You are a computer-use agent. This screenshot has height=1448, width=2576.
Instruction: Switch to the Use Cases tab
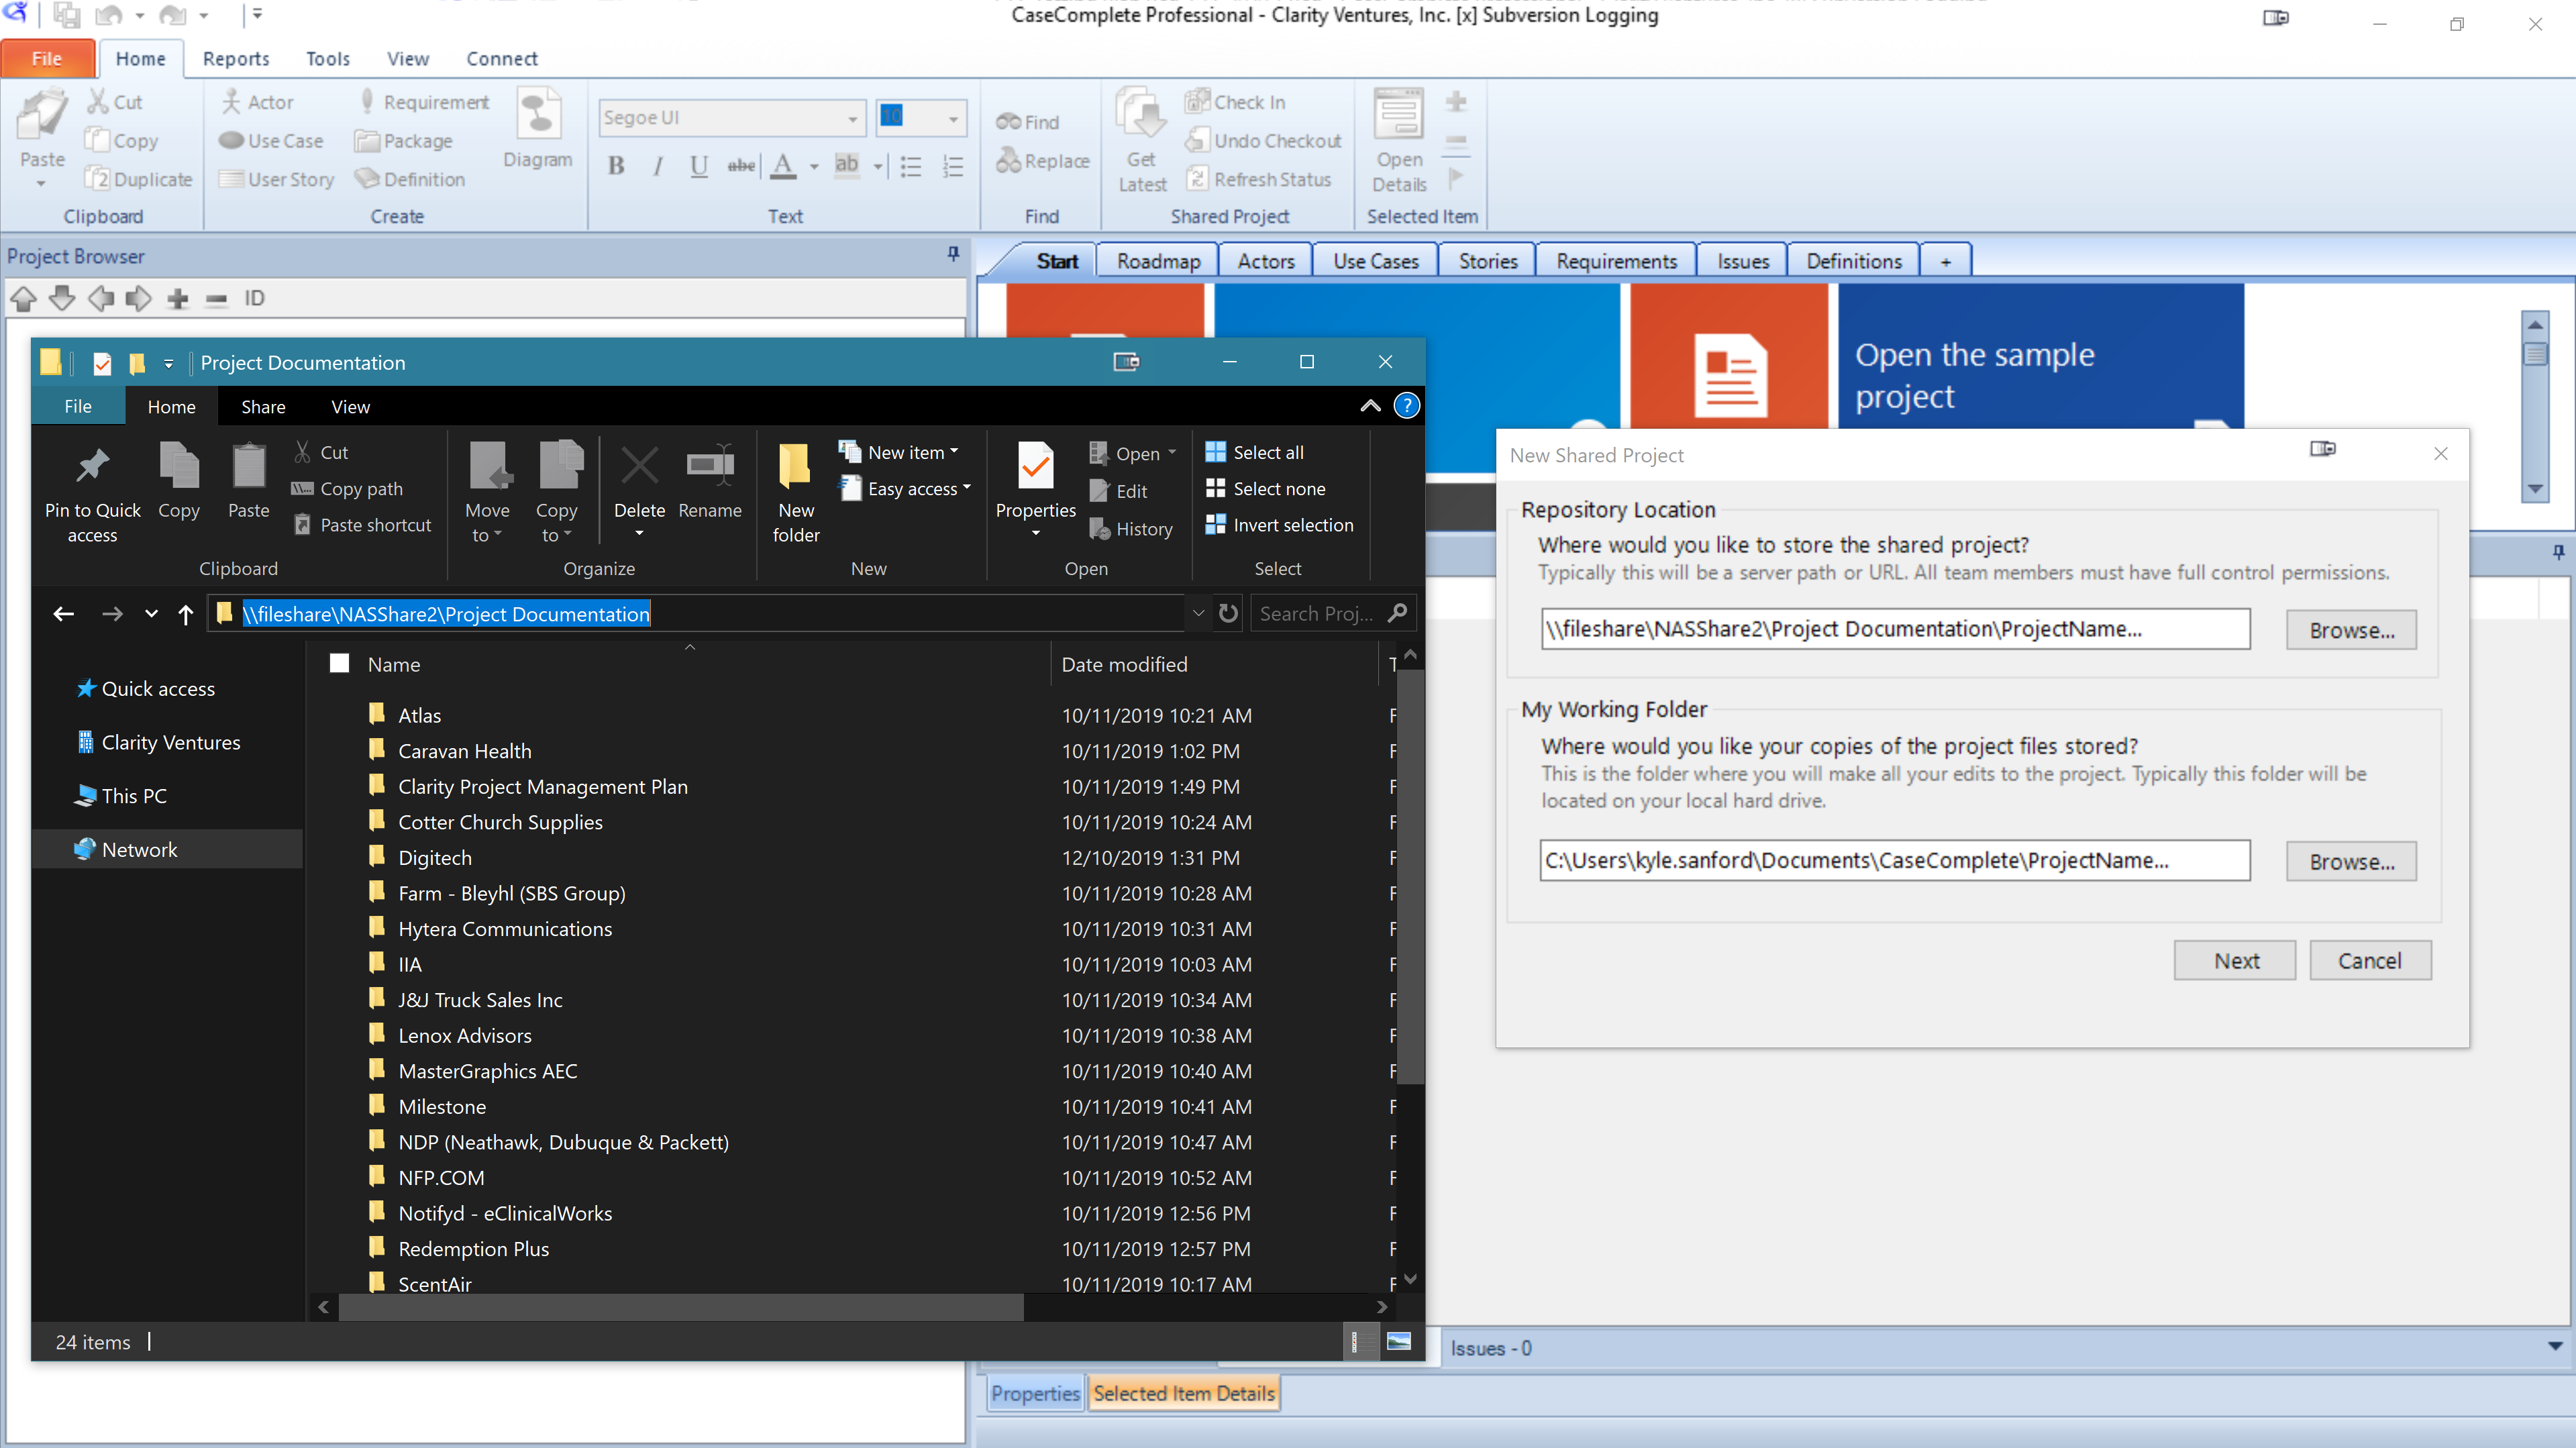pos(1376,261)
